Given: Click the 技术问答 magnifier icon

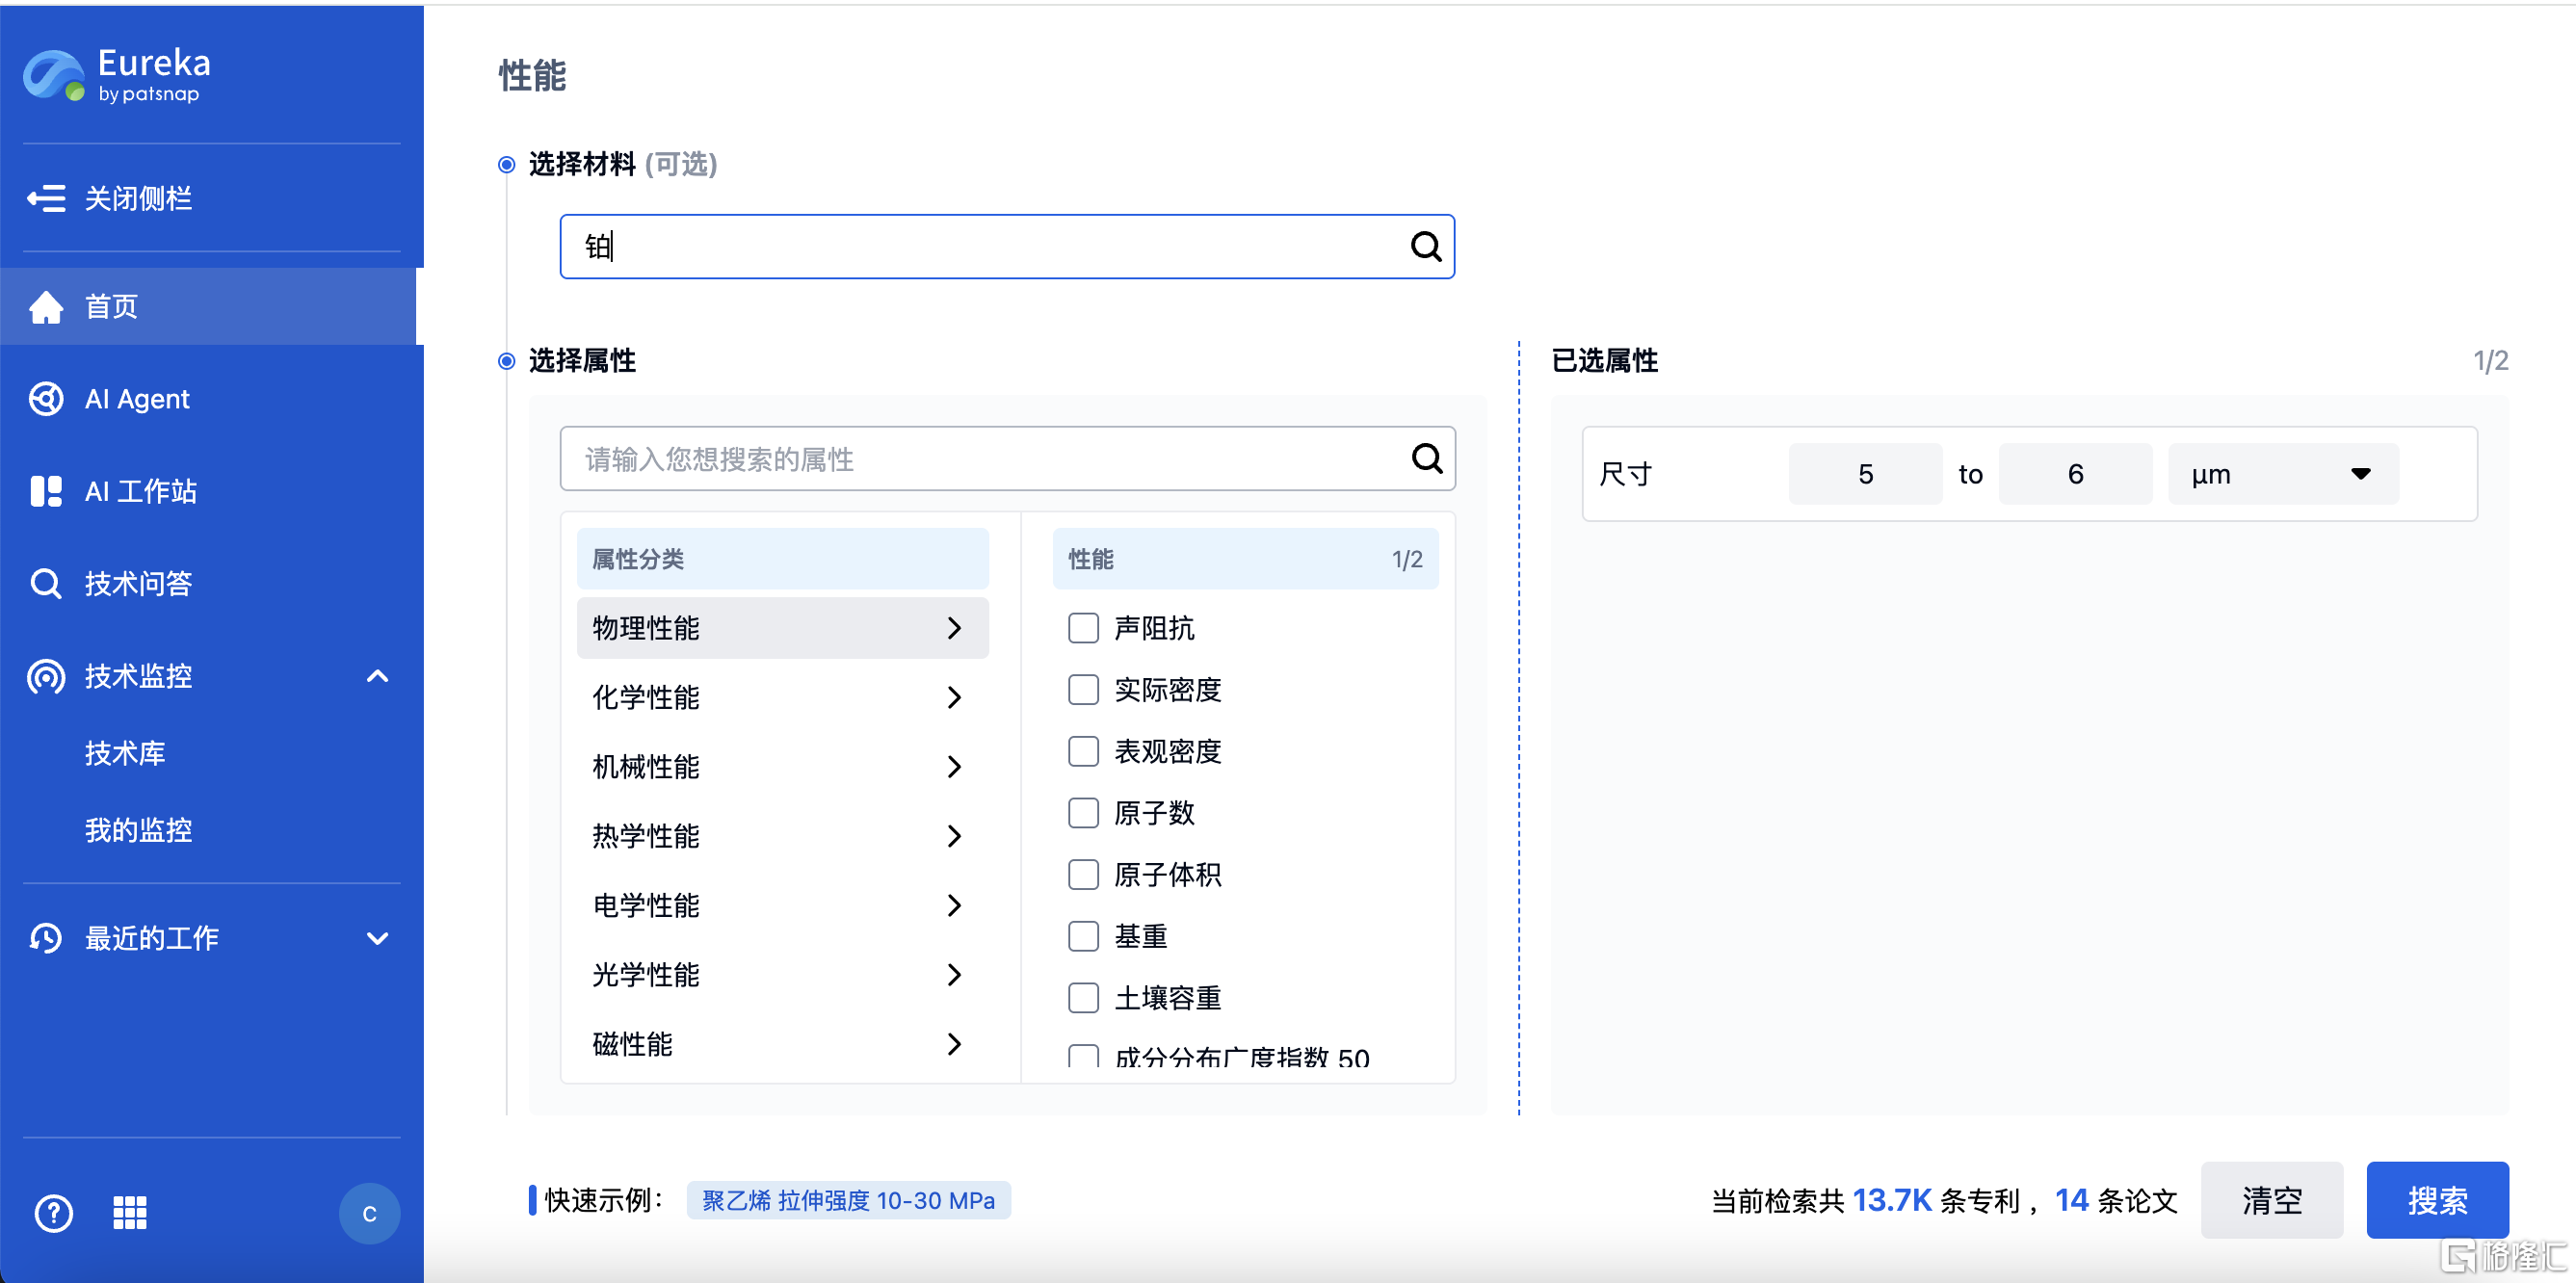Looking at the screenshot, I should pos(46,583).
